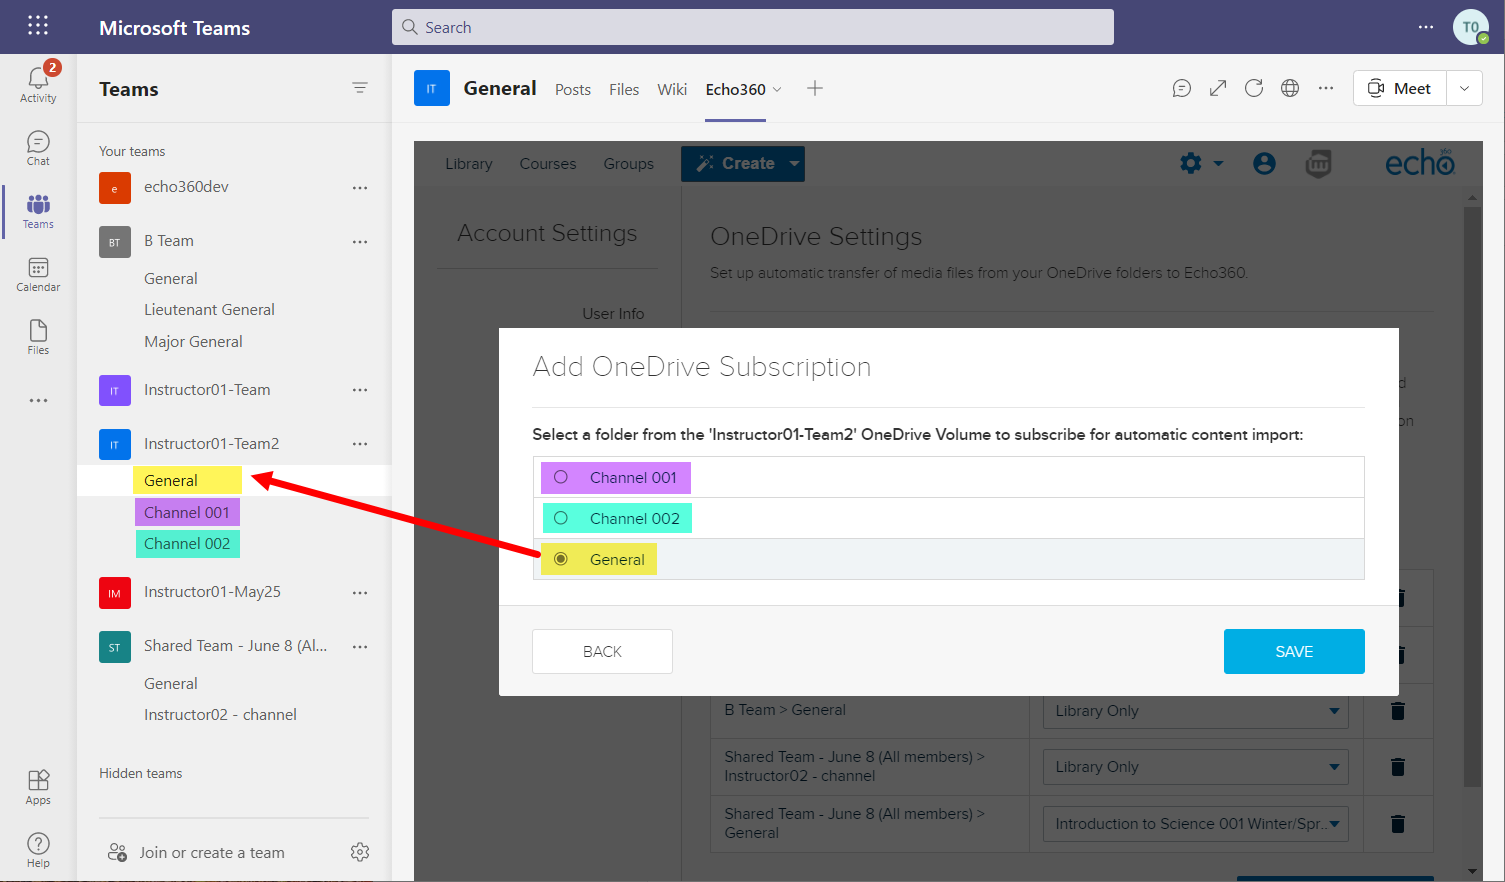Open the Echo360 Library menu
The height and width of the screenshot is (882, 1505).
(469, 164)
